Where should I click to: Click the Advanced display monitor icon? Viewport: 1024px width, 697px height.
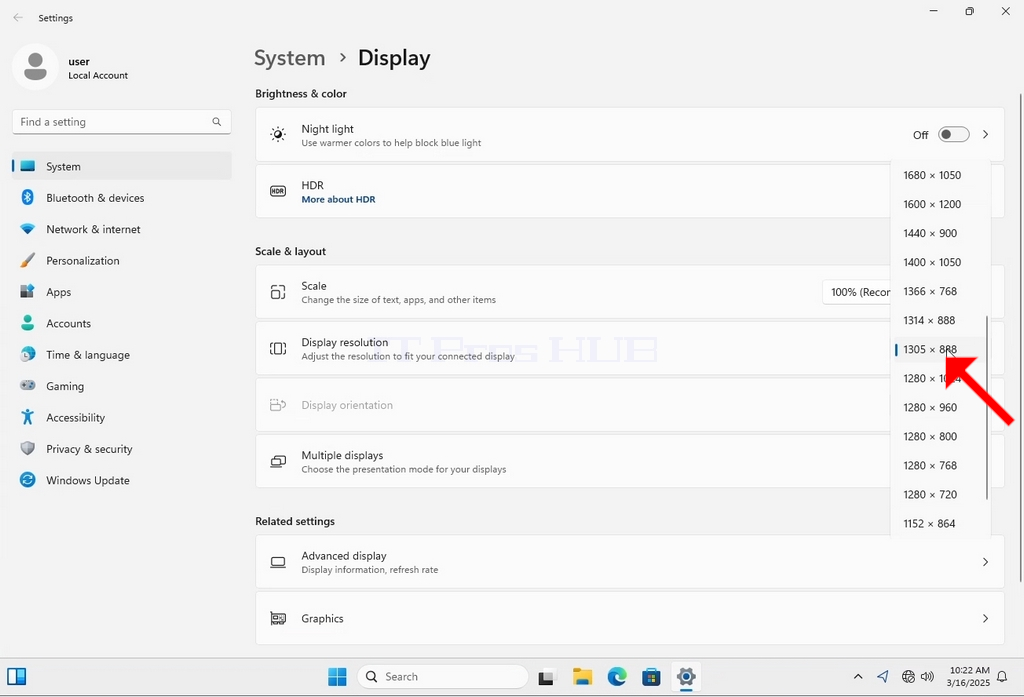(278, 562)
